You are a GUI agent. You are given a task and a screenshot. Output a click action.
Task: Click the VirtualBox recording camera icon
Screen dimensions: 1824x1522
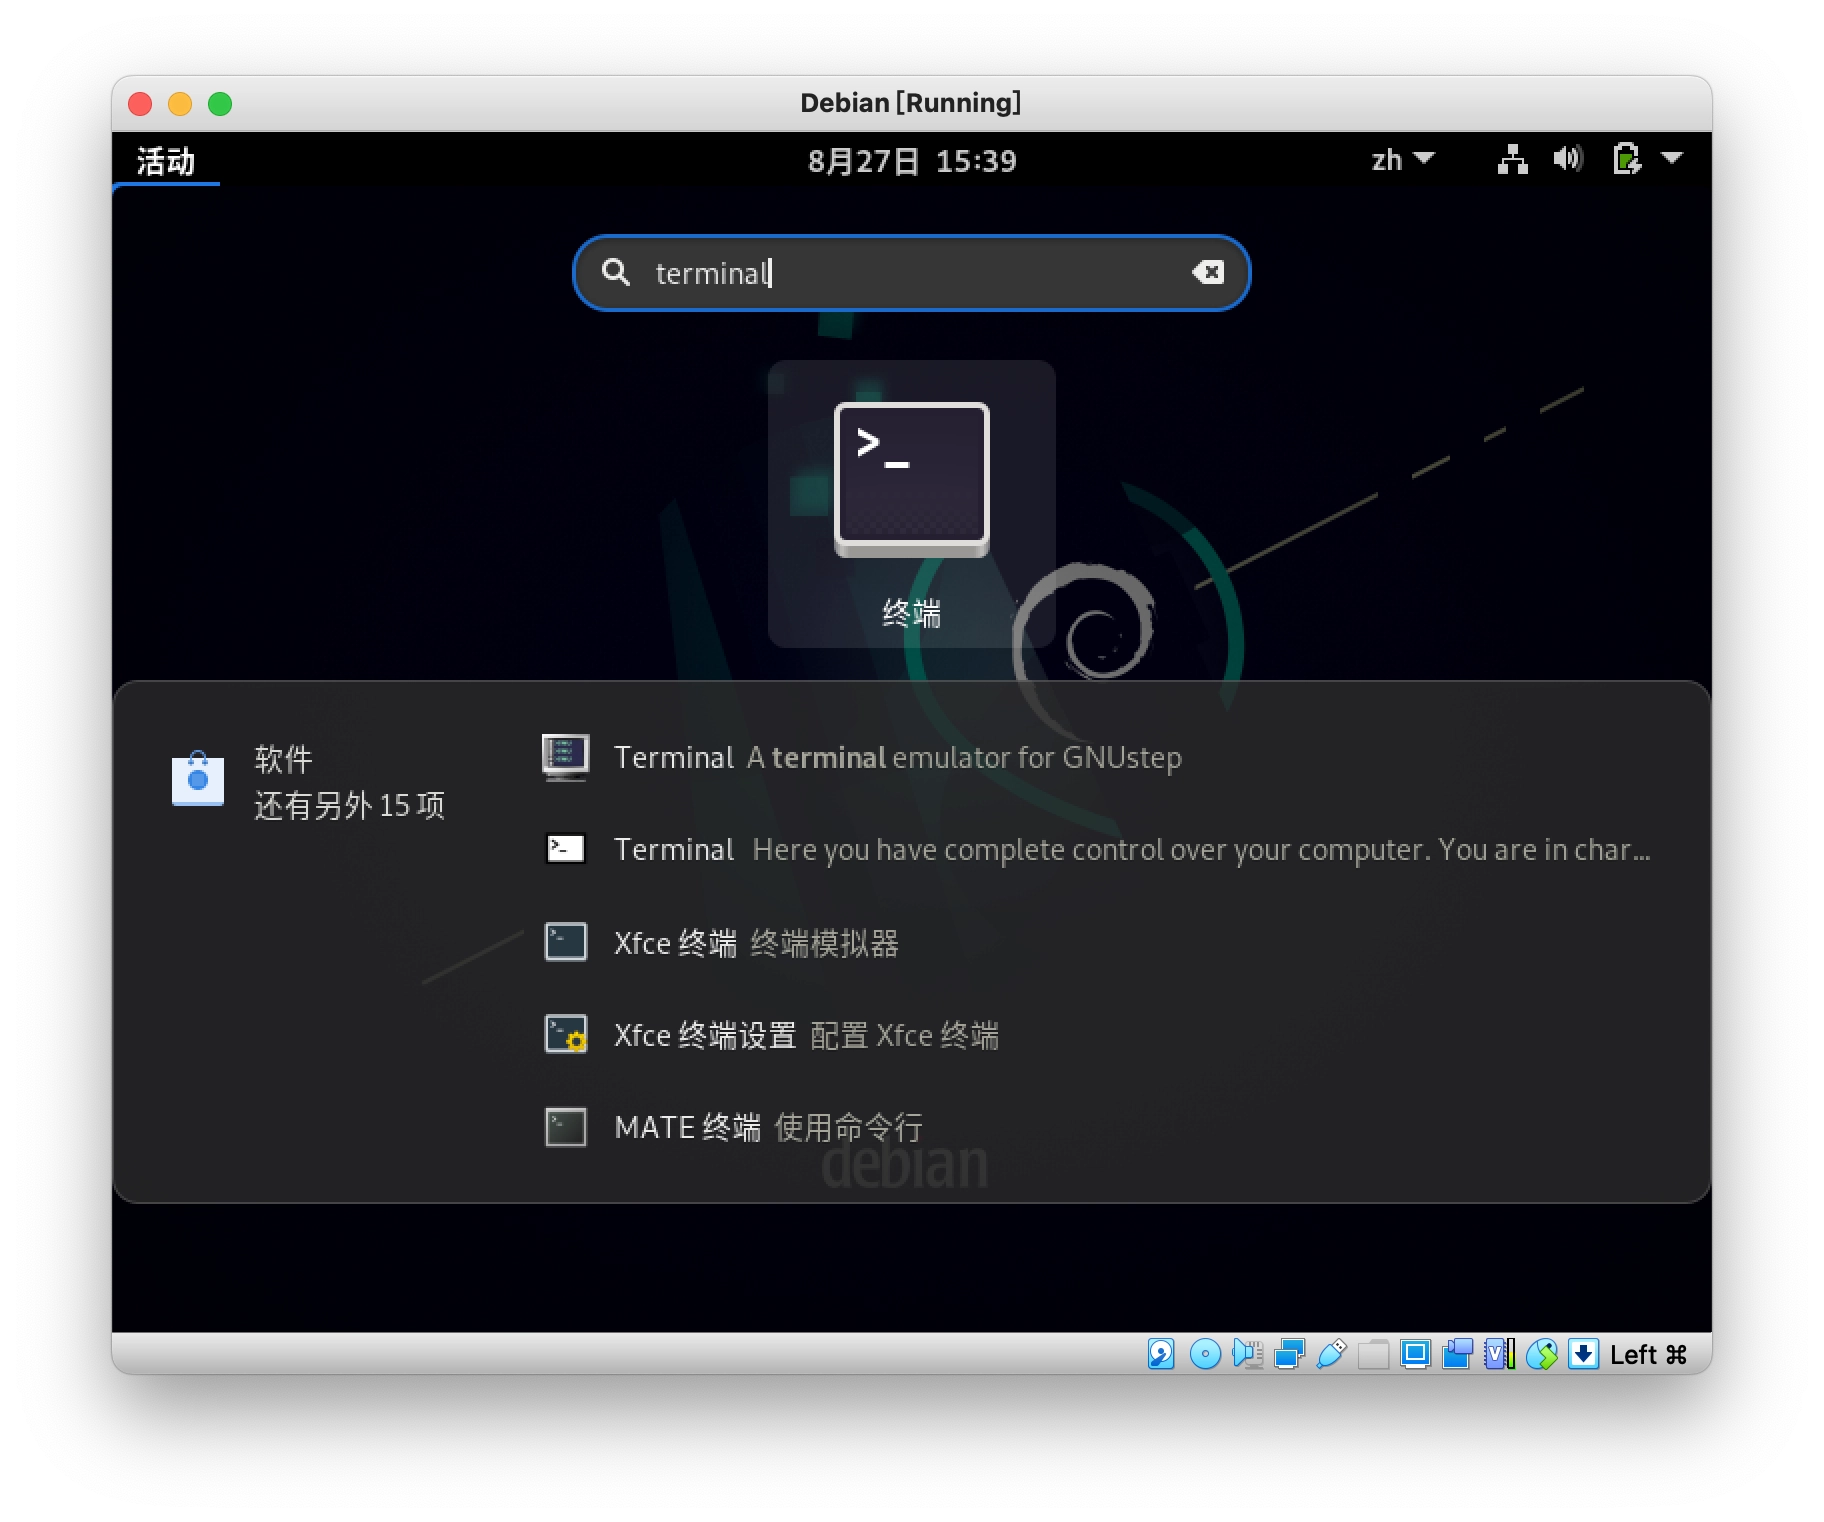pos(1457,1354)
